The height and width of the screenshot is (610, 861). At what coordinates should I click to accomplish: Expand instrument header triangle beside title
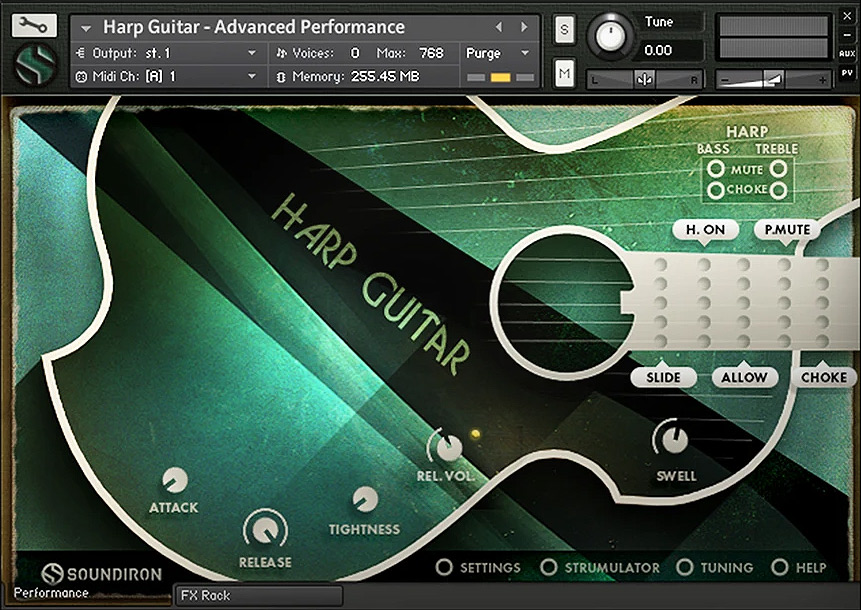[x=85, y=27]
